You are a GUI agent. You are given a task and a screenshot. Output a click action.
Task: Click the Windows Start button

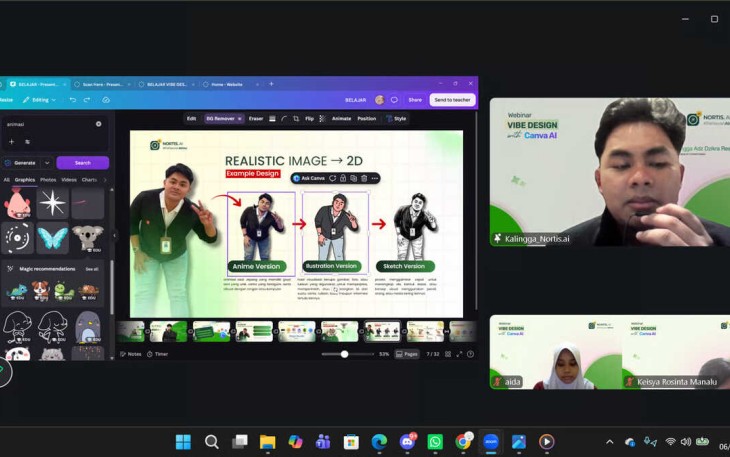pos(183,442)
